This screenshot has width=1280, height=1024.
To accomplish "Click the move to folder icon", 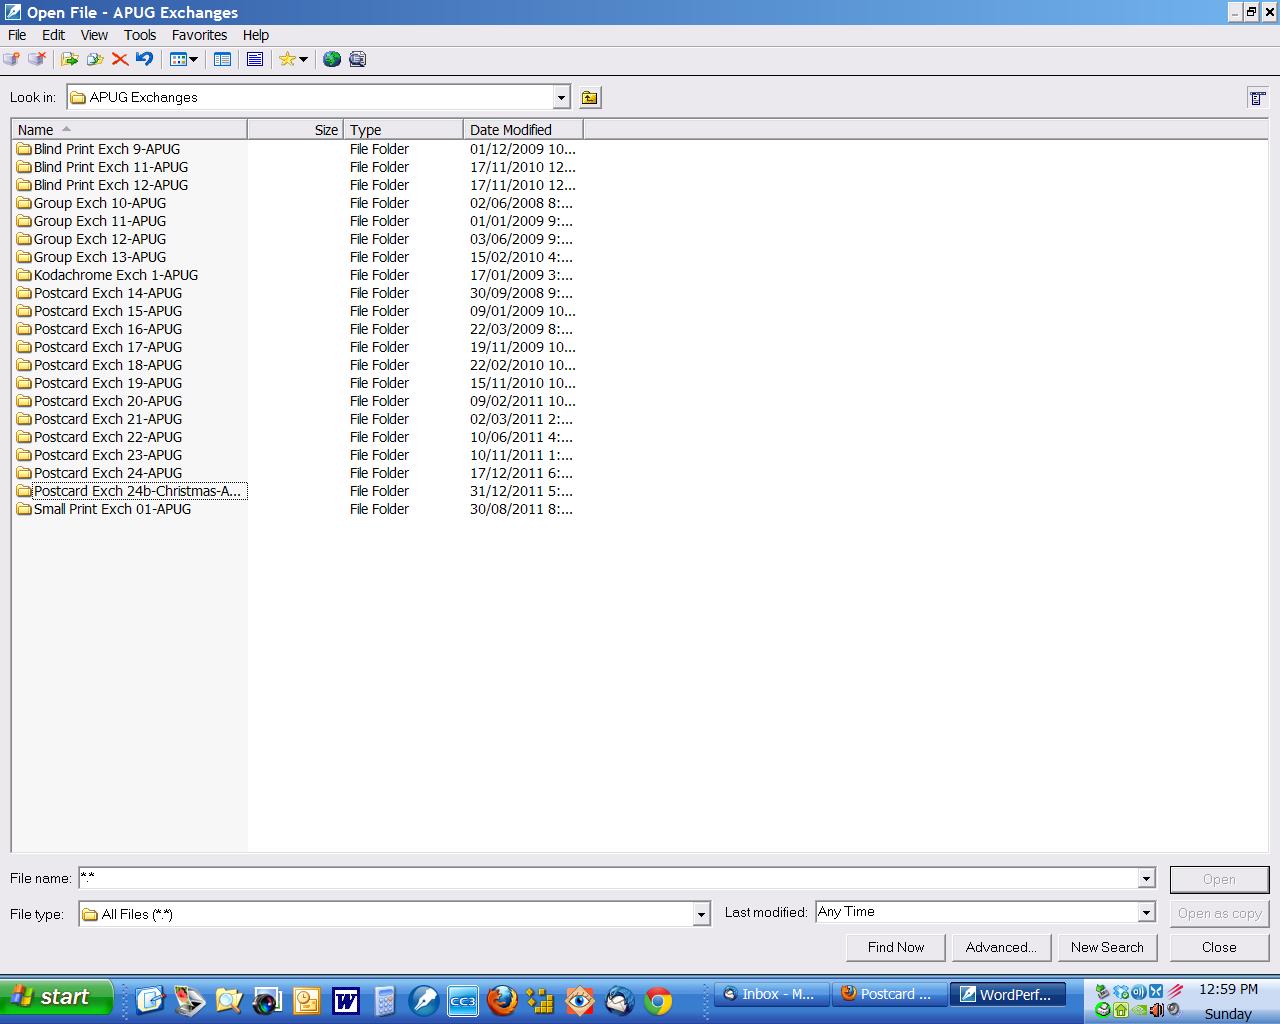I will 70,59.
